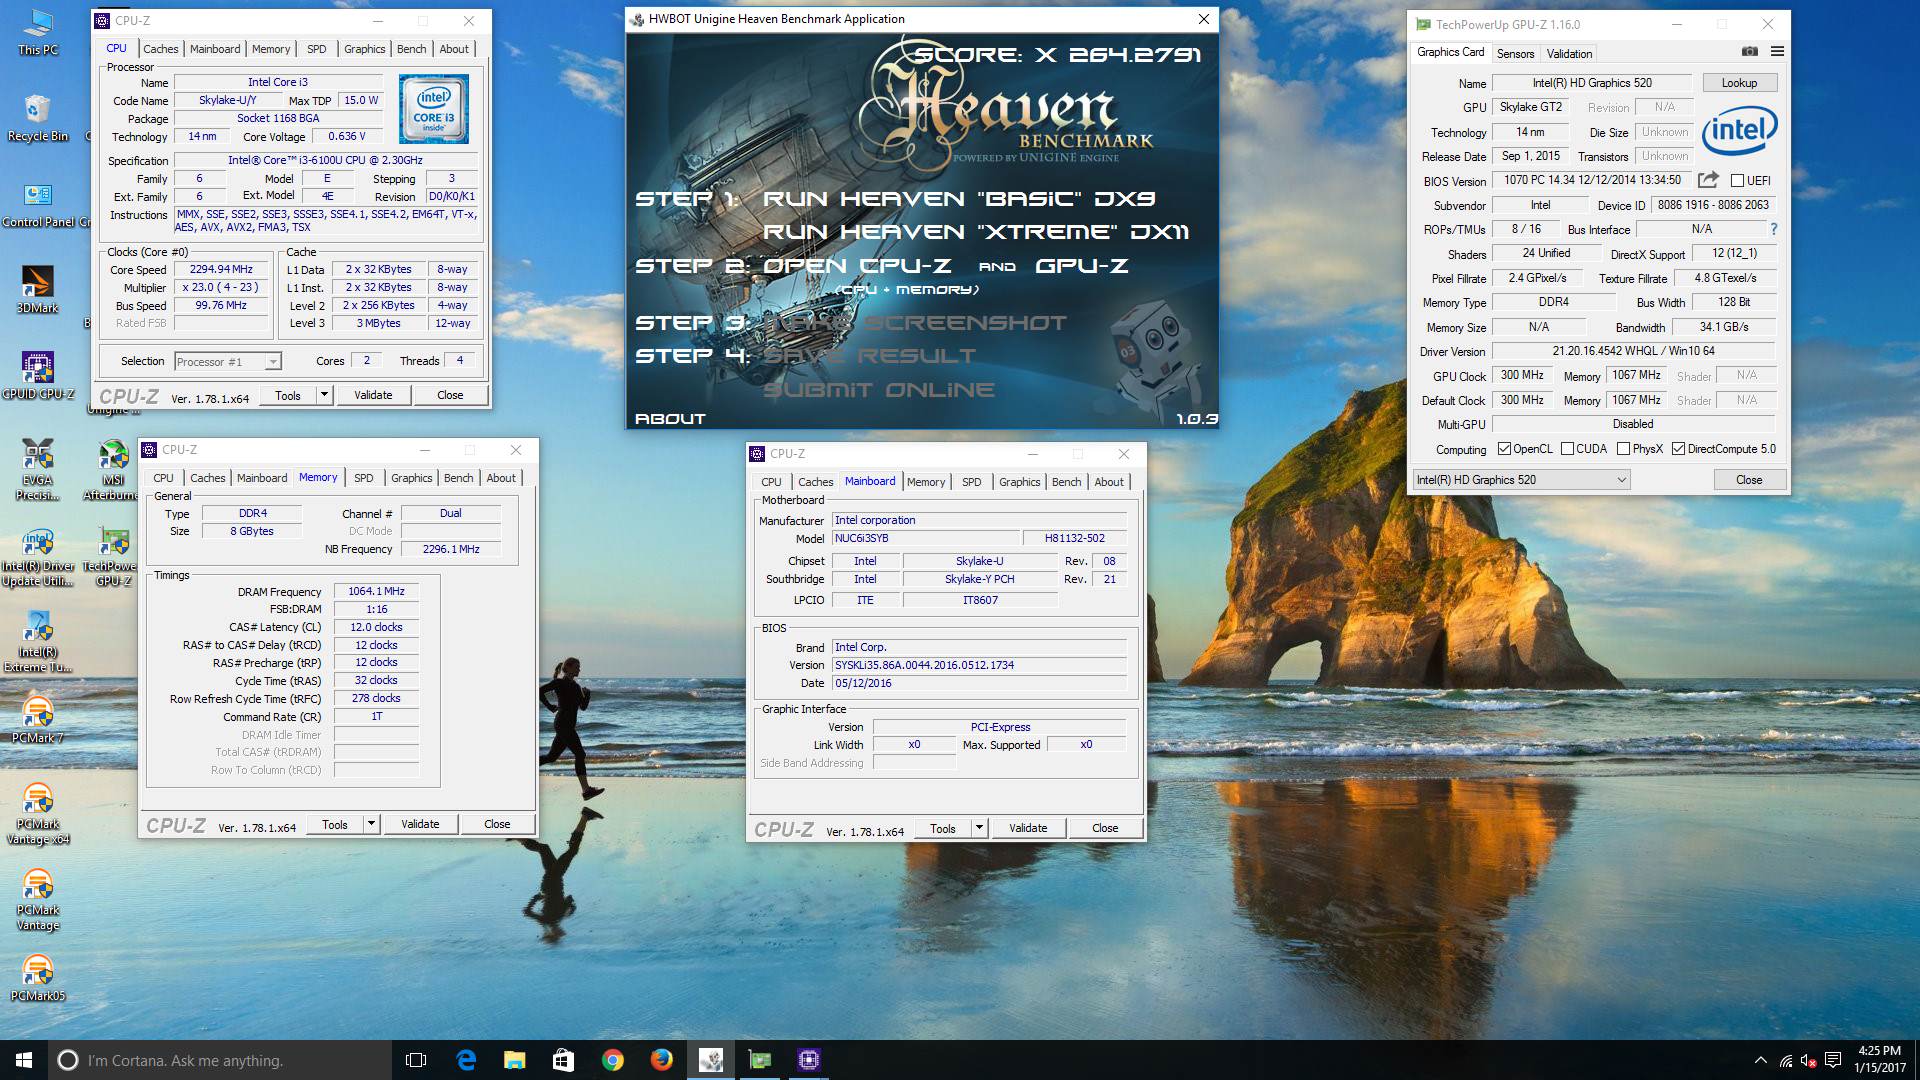Viewport: 1920px width, 1080px height.
Task: Show hidden system tray icons chevron
Action: (1760, 1060)
